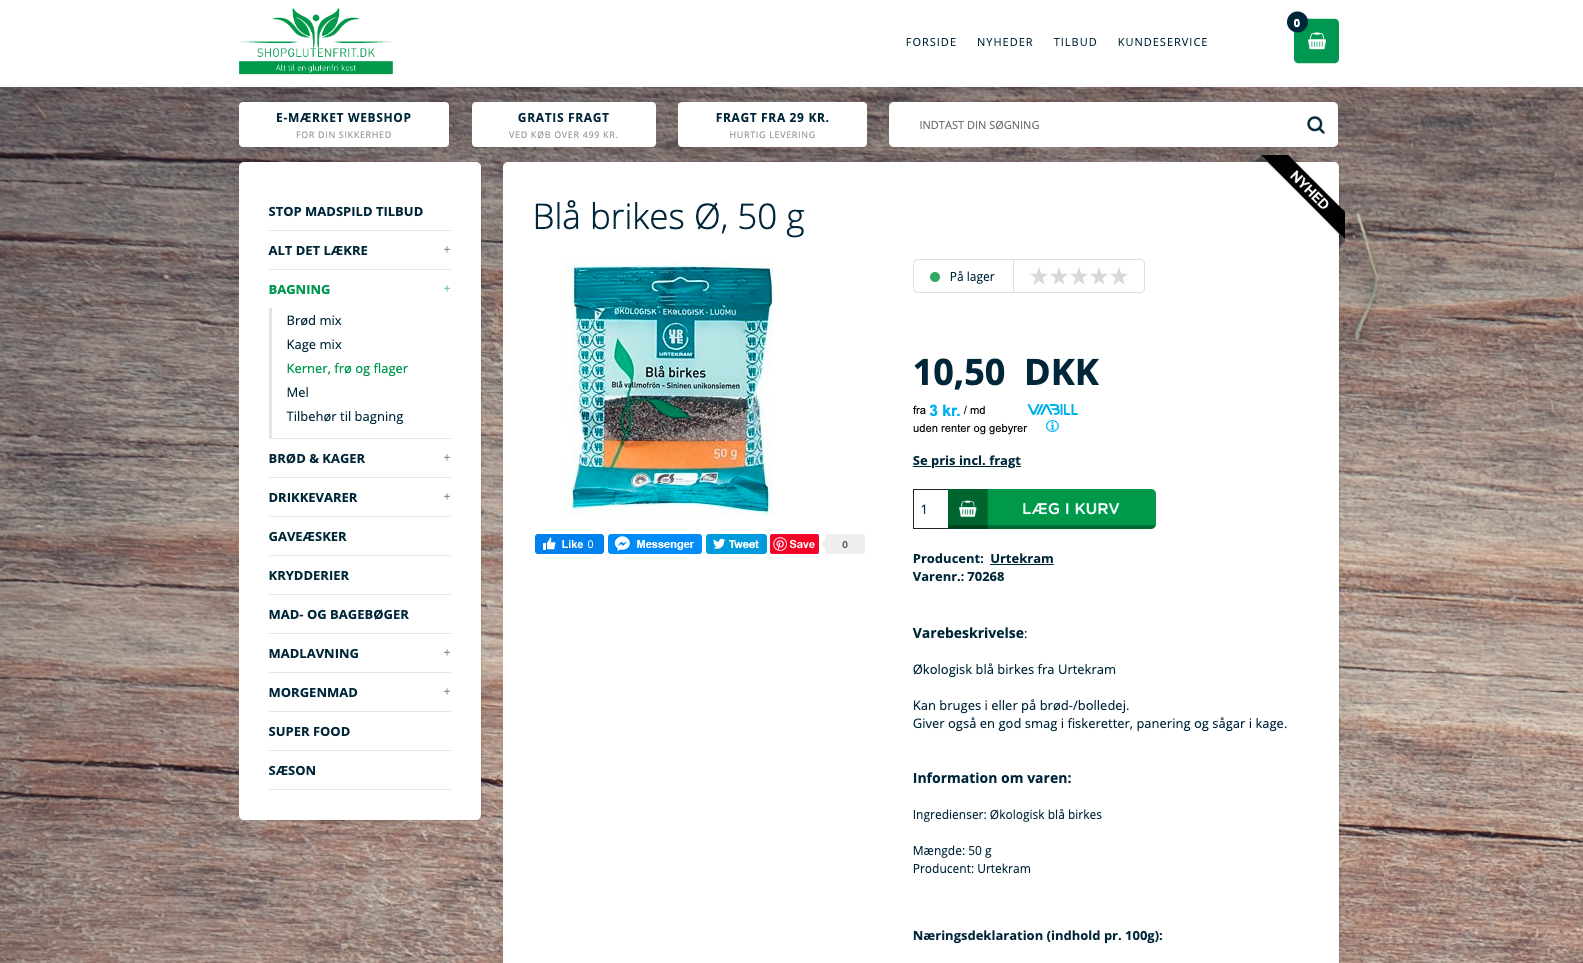This screenshot has height=963, width=1583.
Task: Click the ViaBill info icon
Action: click(1052, 426)
